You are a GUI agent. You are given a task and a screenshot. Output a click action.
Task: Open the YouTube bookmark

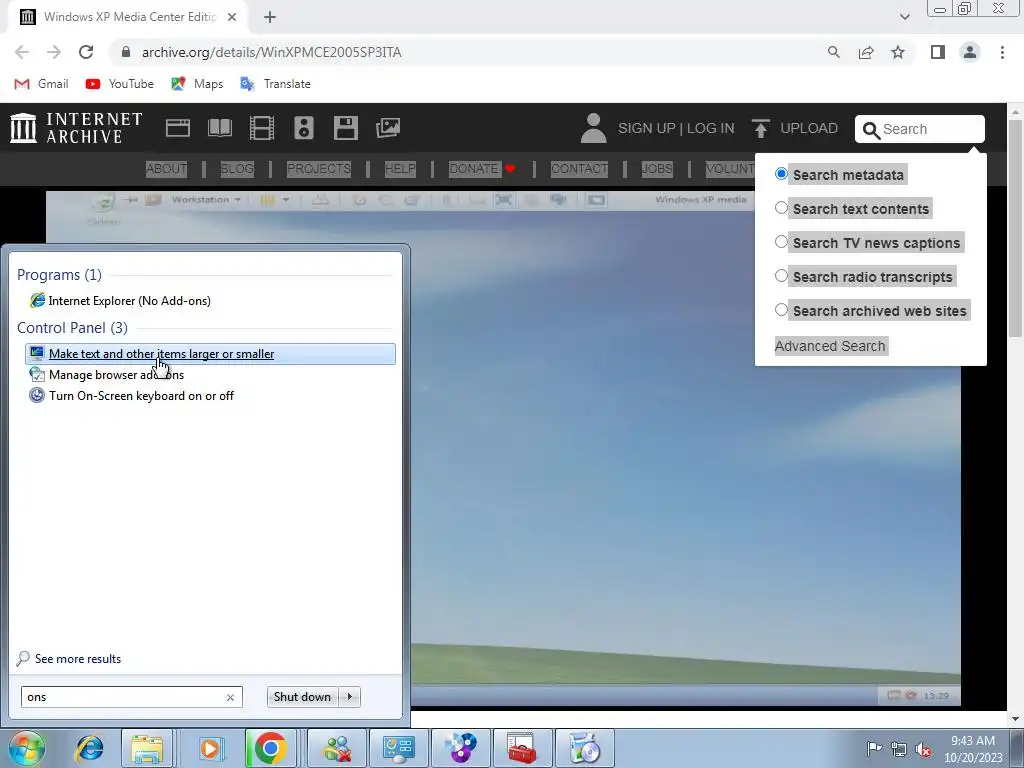pos(120,84)
